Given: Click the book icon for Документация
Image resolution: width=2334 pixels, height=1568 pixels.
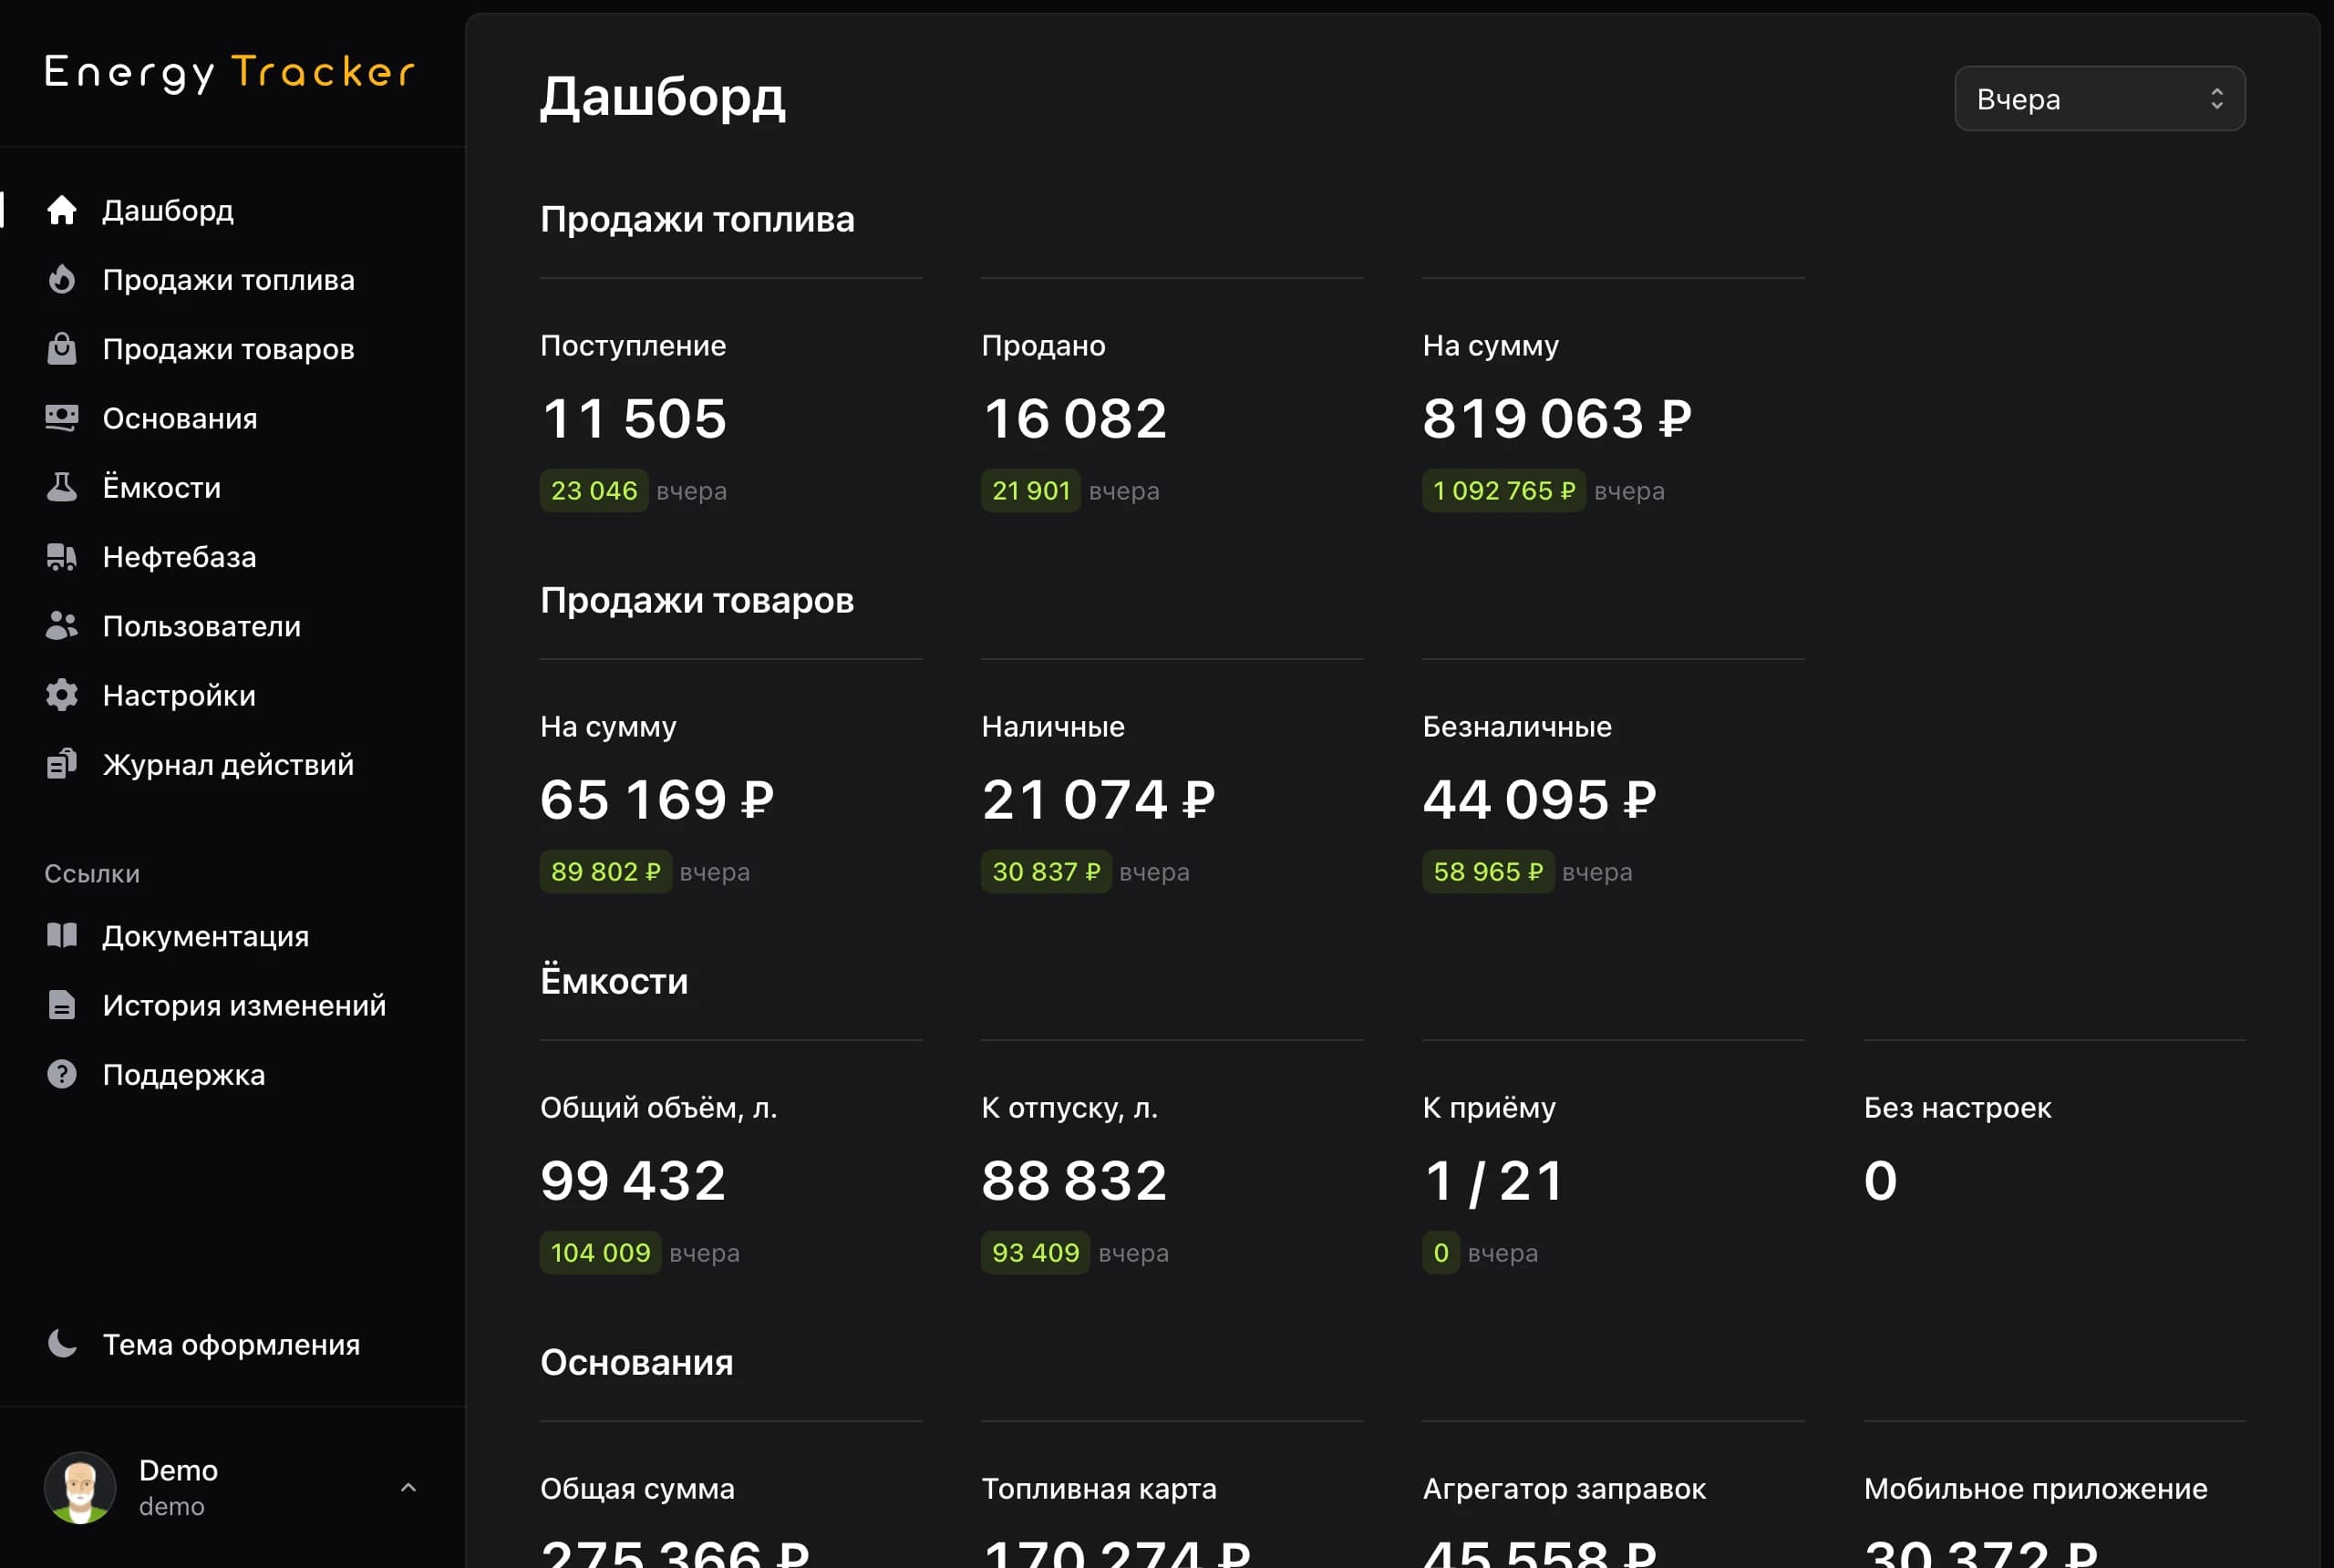Looking at the screenshot, I should (62, 936).
